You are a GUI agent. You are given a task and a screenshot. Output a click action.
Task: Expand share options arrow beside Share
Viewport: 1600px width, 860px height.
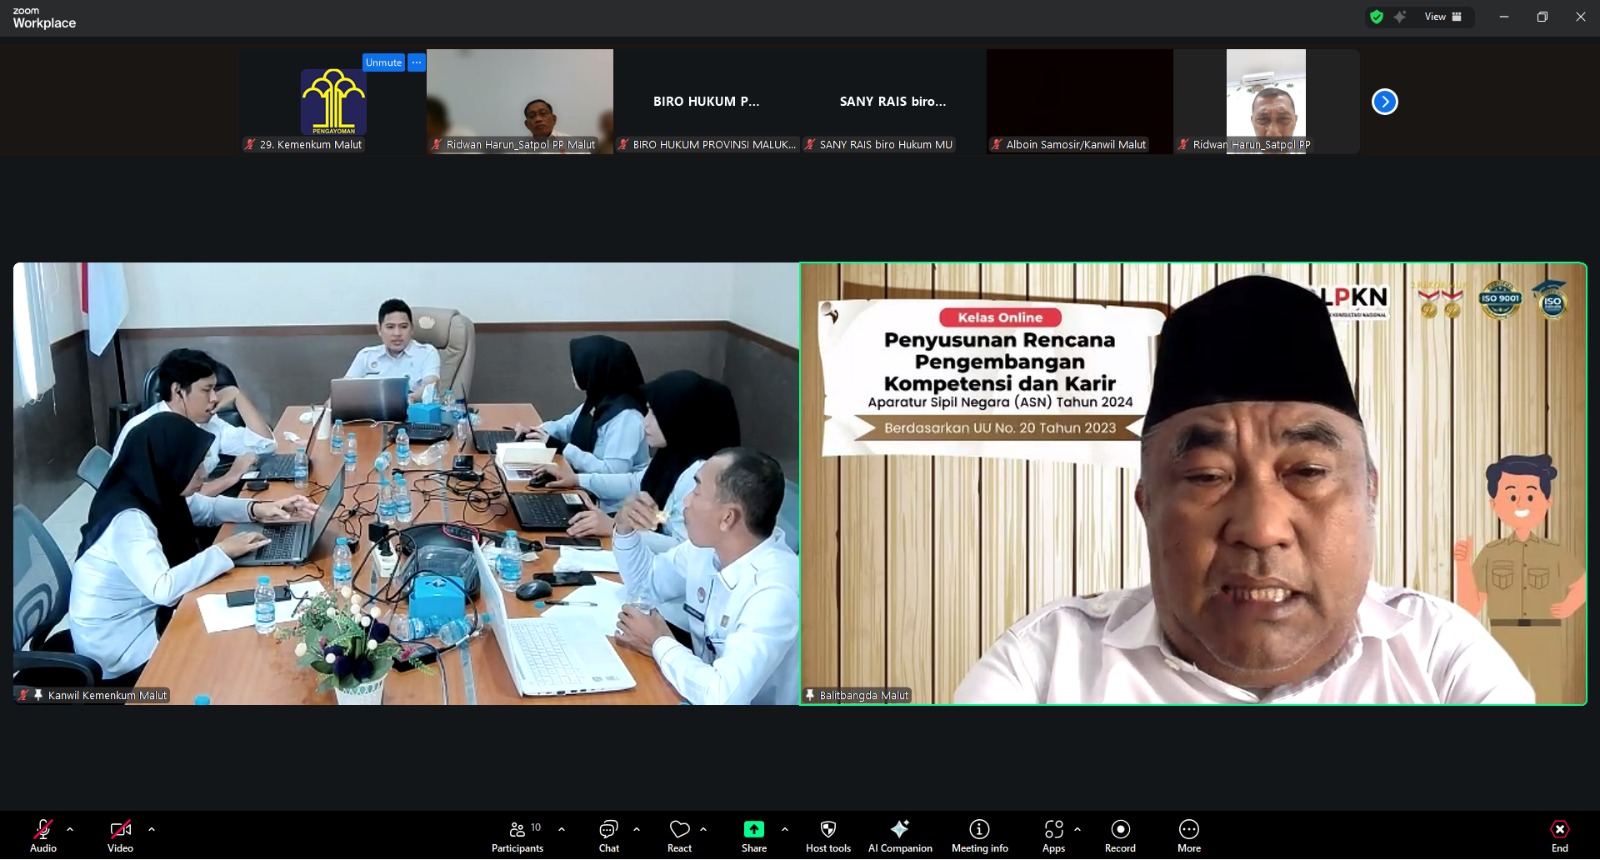click(x=784, y=829)
